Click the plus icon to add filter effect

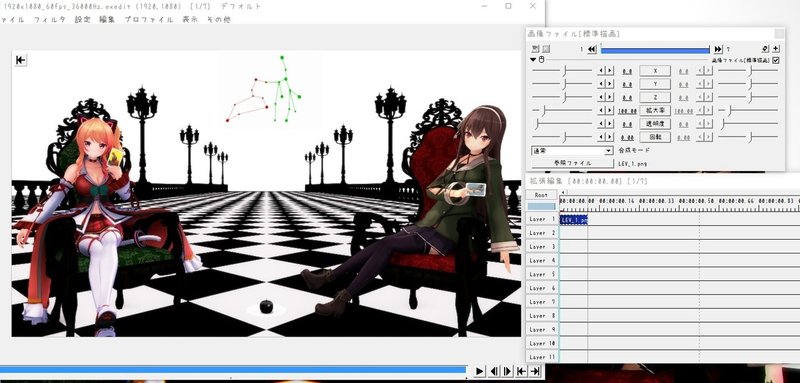(x=776, y=48)
